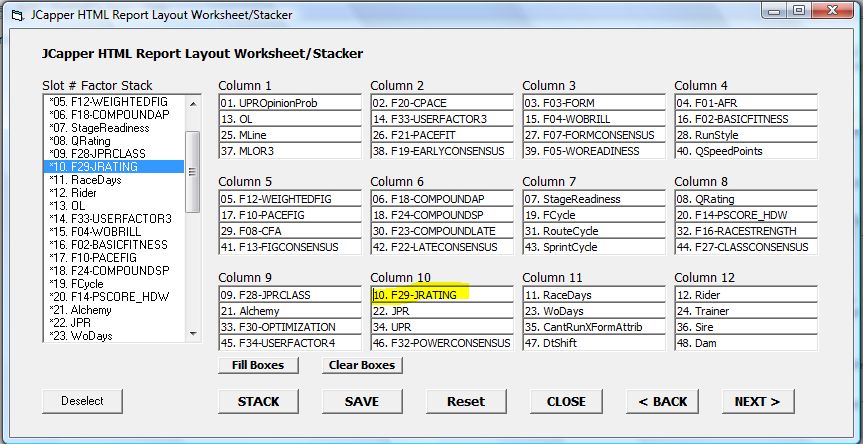Click the 29. F08-CFA box in Column 5
Viewport: 863px width, 444px height.
coord(290,231)
